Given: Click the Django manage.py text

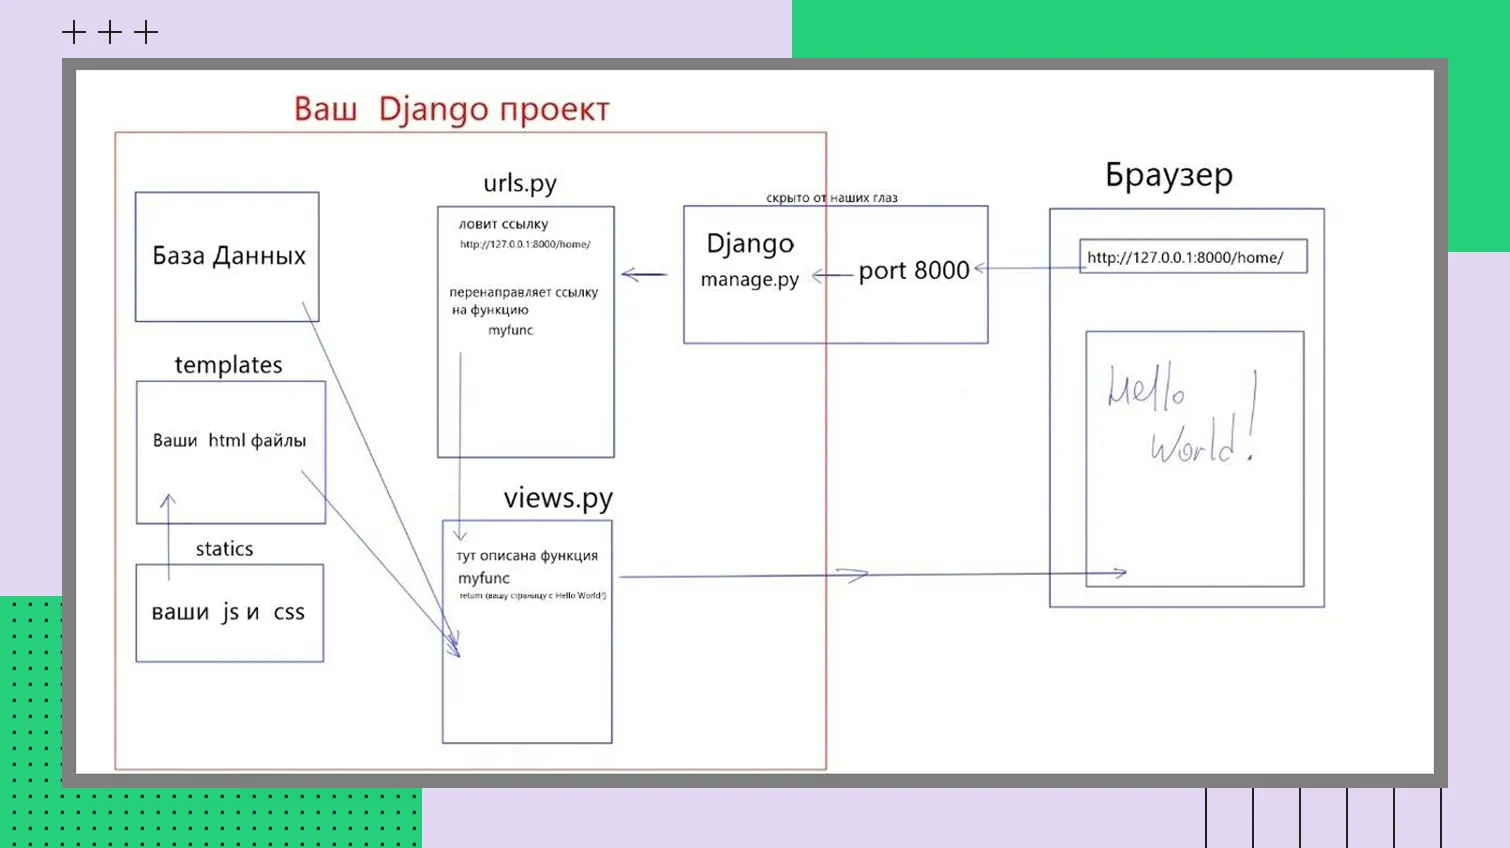Looking at the screenshot, I should pyautogui.click(x=750, y=260).
